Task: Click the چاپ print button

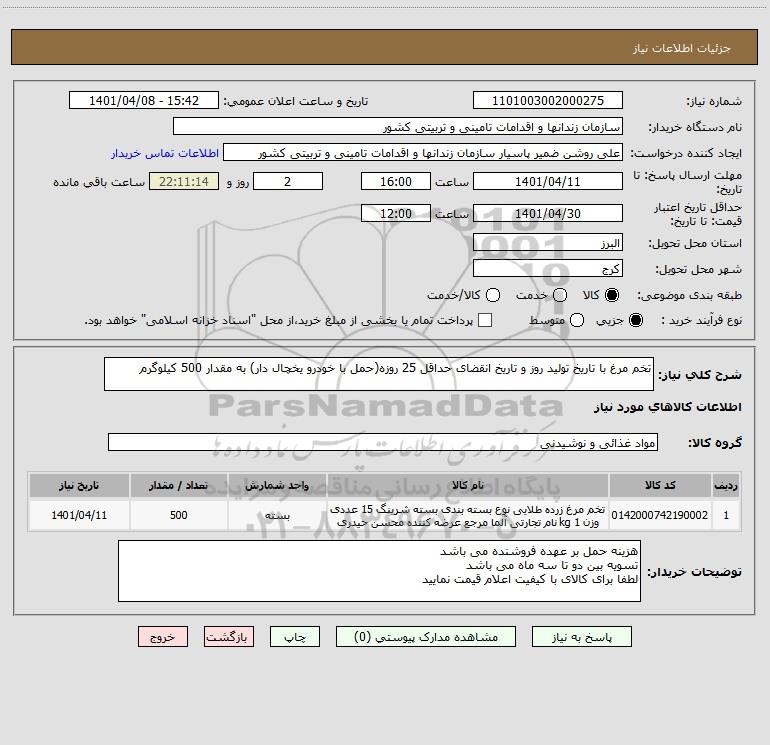Action: click(x=295, y=637)
